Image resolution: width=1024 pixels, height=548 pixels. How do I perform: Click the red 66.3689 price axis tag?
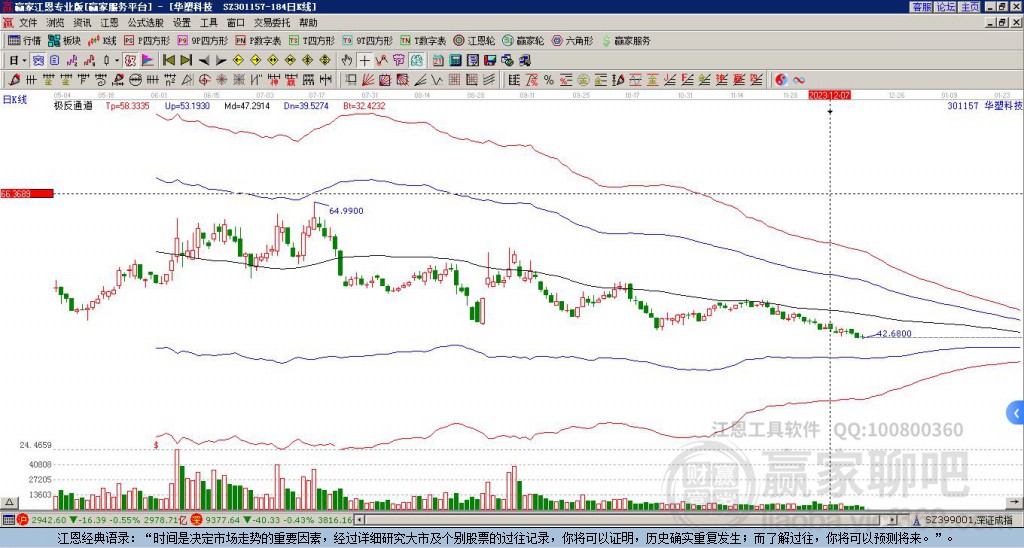coord(27,194)
